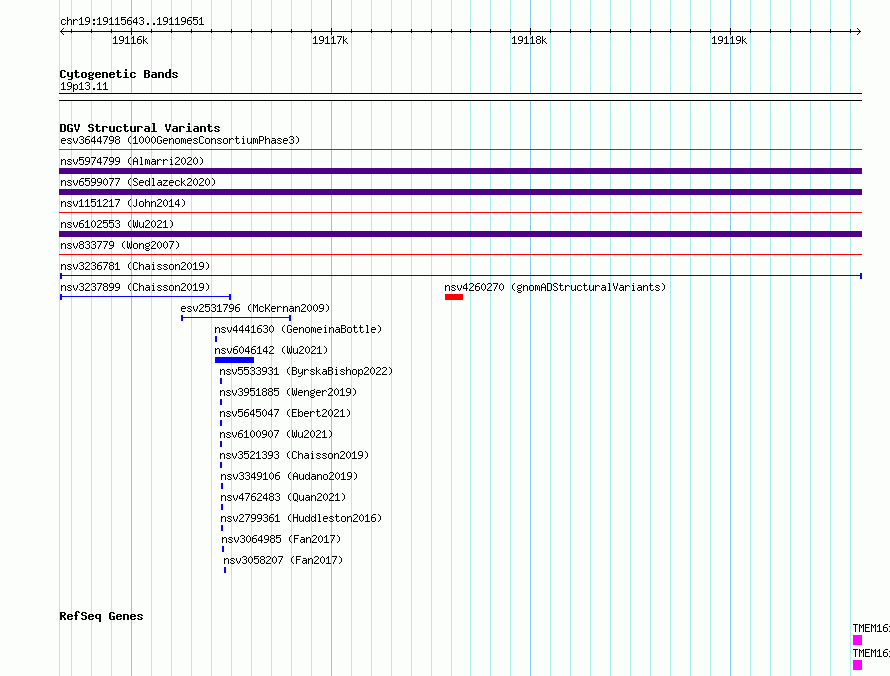890x676 pixels.
Task: Open the nsv5533931 ByrskaBishop2022 variant label
Action: 306,371
